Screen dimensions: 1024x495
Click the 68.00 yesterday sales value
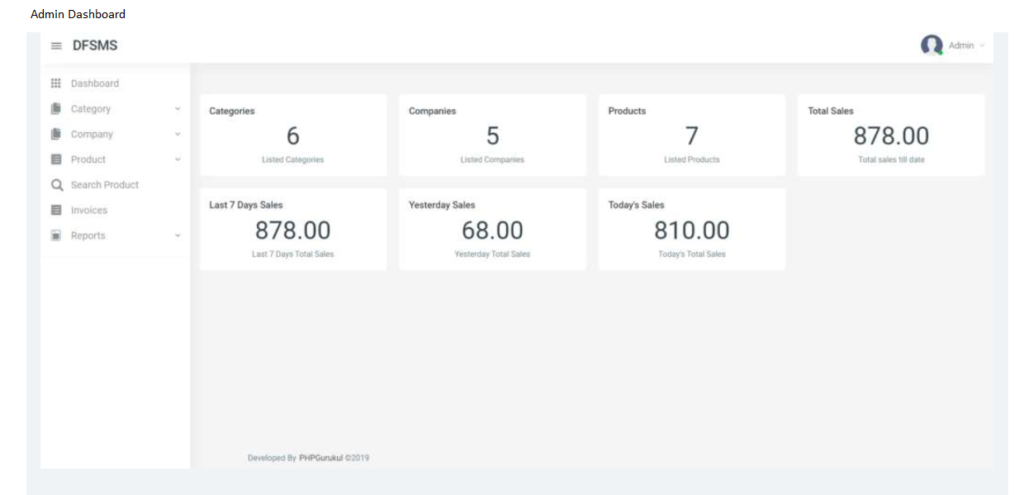(492, 231)
